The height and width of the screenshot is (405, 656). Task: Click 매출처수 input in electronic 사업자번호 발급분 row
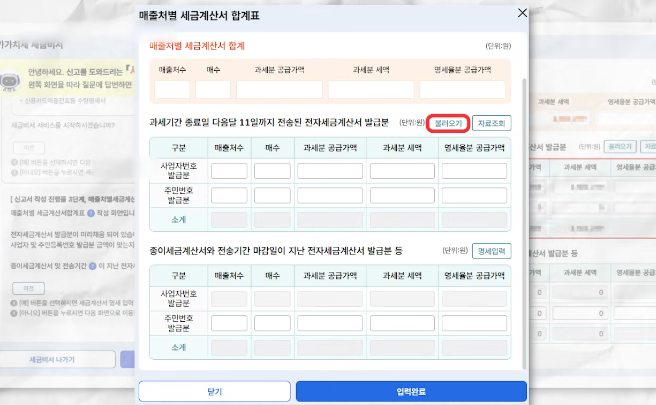(x=229, y=171)
